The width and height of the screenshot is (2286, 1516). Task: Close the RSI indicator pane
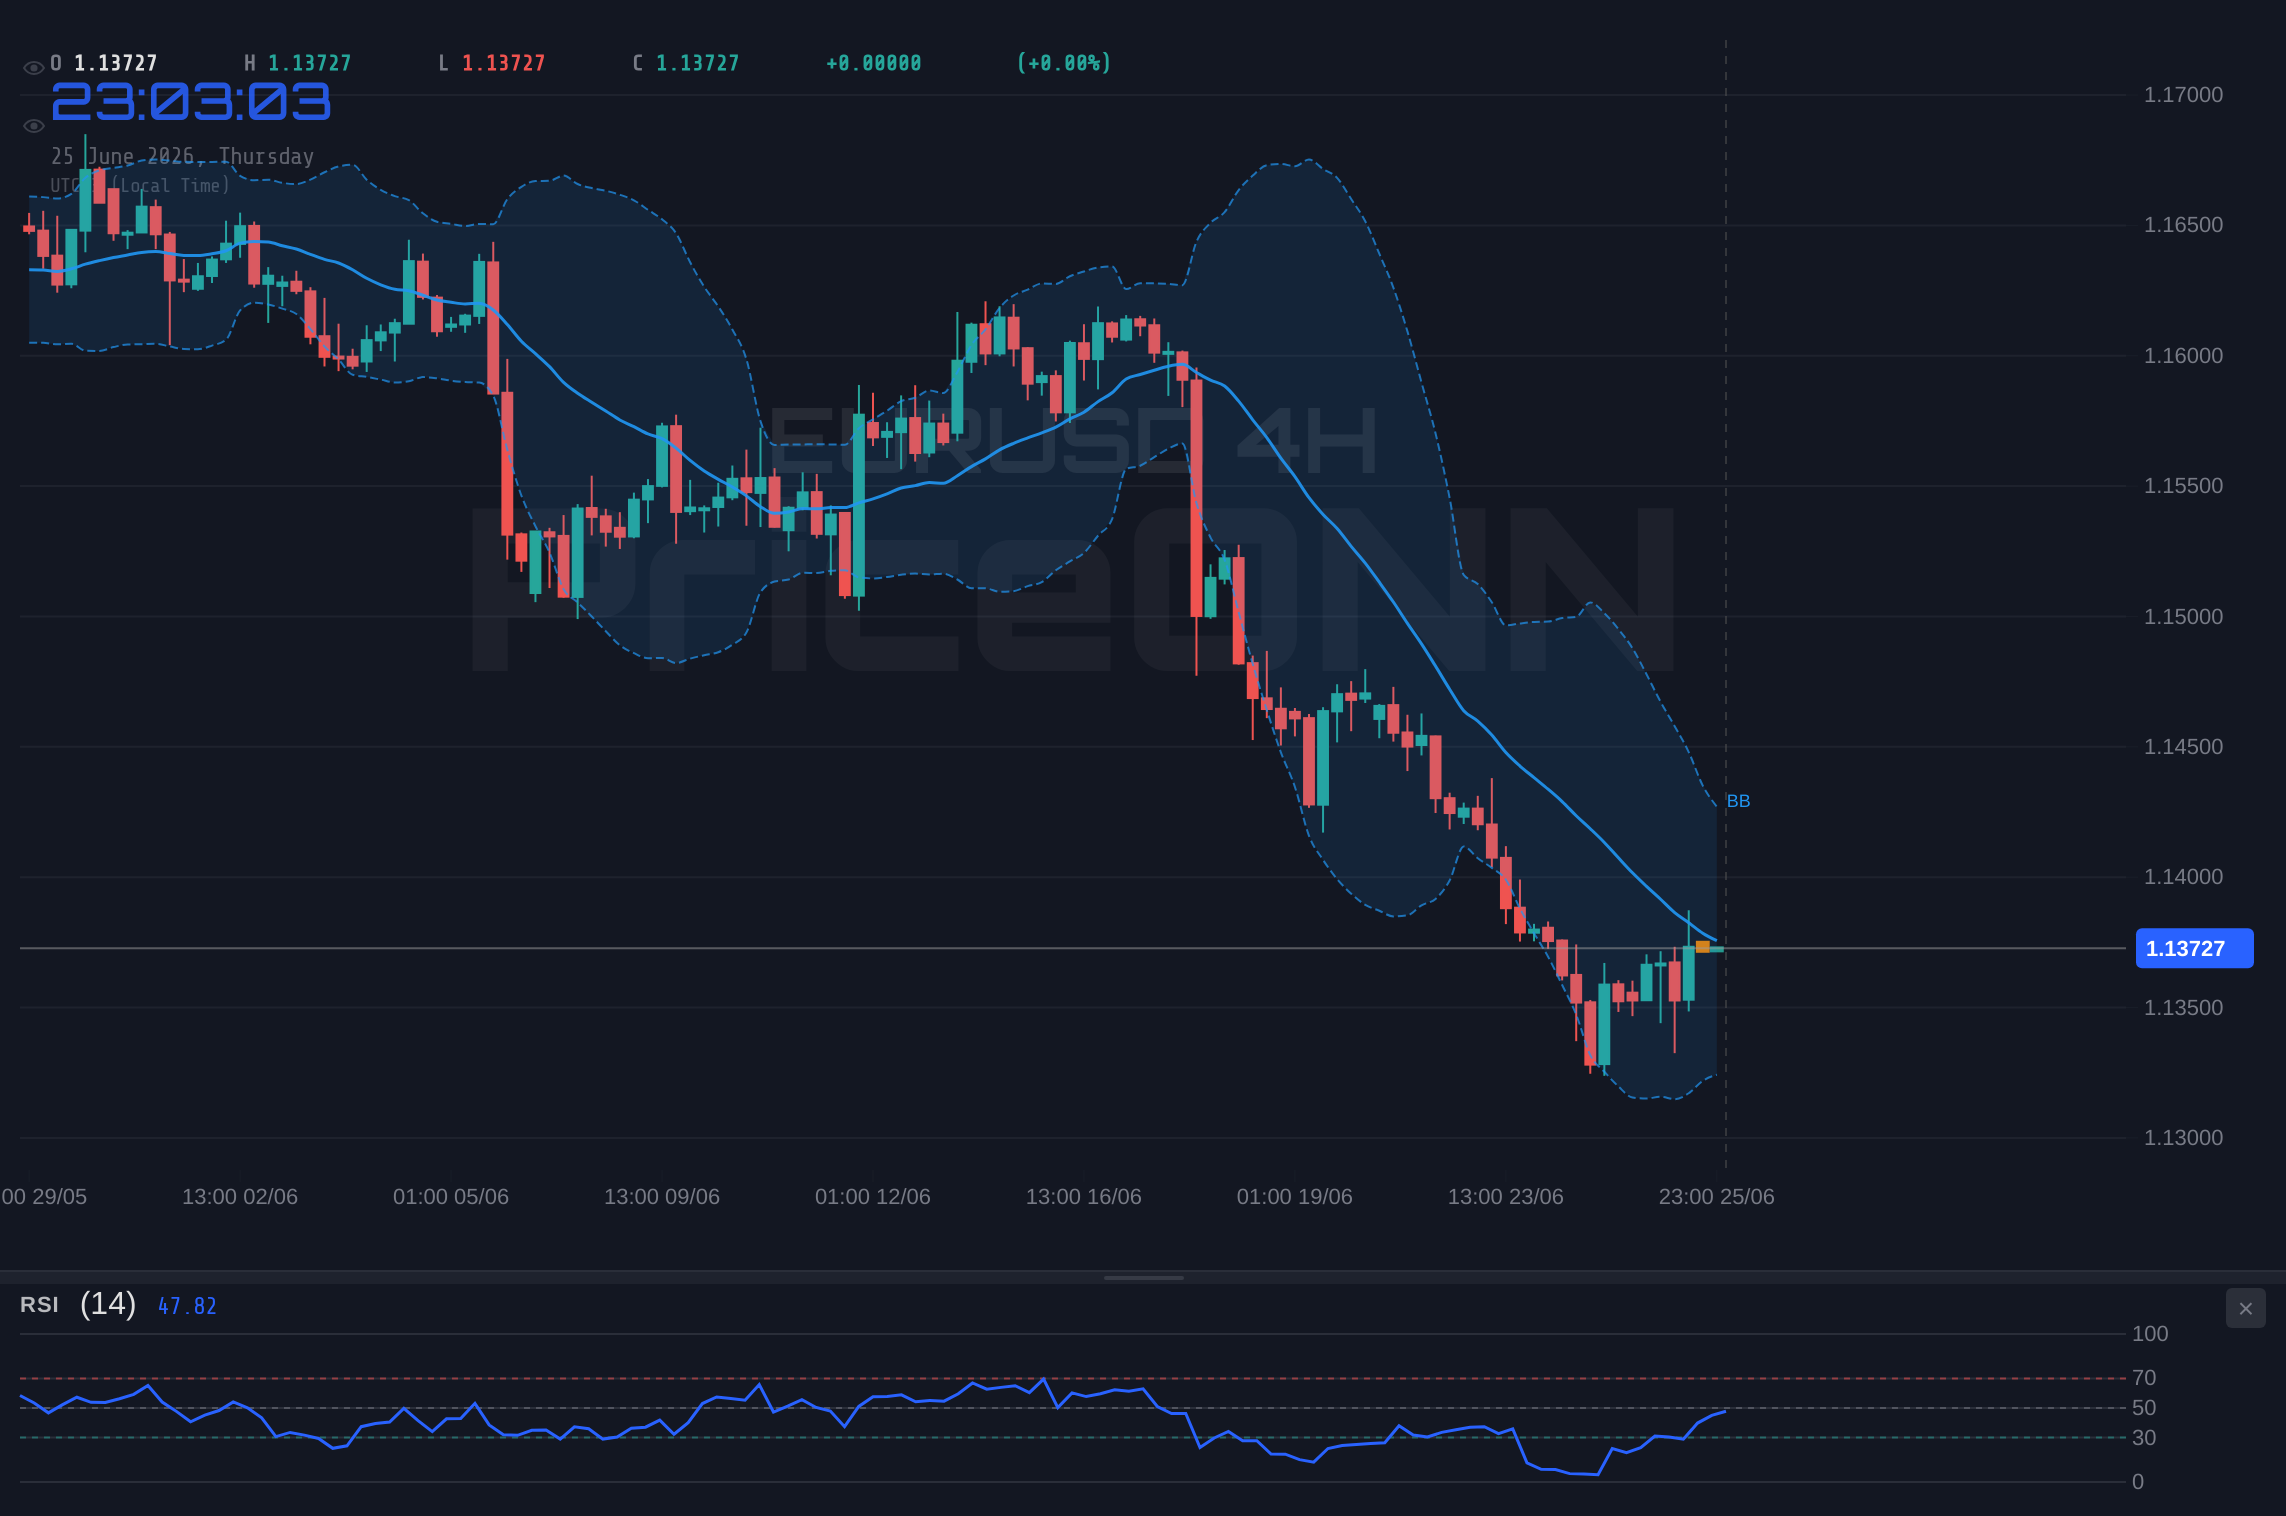tap(2245, 1308)
